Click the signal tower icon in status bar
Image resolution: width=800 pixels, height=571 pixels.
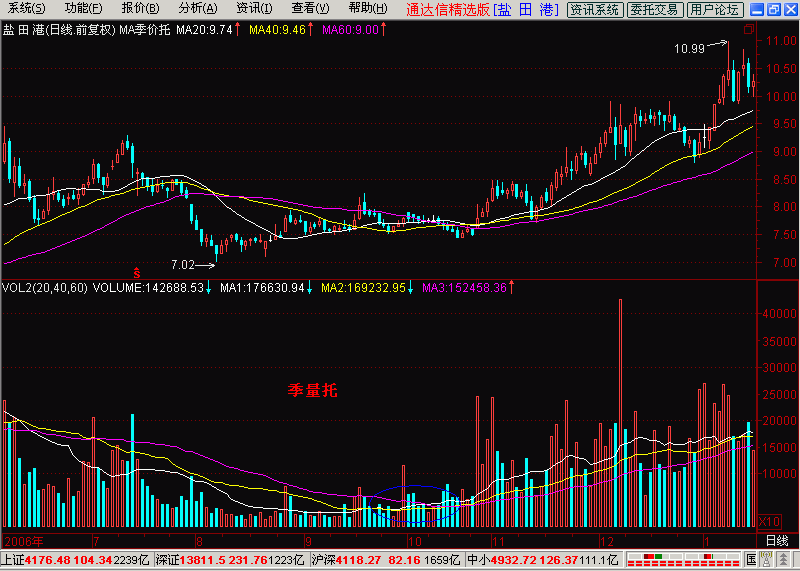765,558
